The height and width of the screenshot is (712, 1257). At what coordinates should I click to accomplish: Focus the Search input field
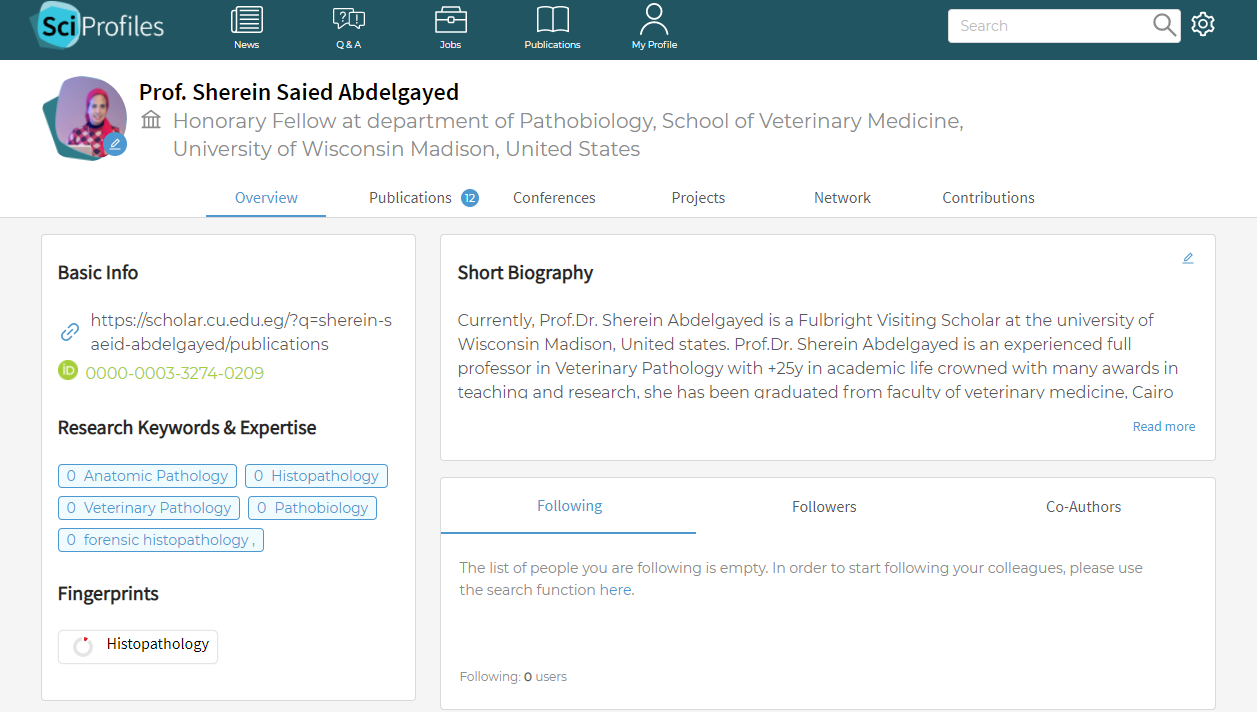coord(1050,26)
